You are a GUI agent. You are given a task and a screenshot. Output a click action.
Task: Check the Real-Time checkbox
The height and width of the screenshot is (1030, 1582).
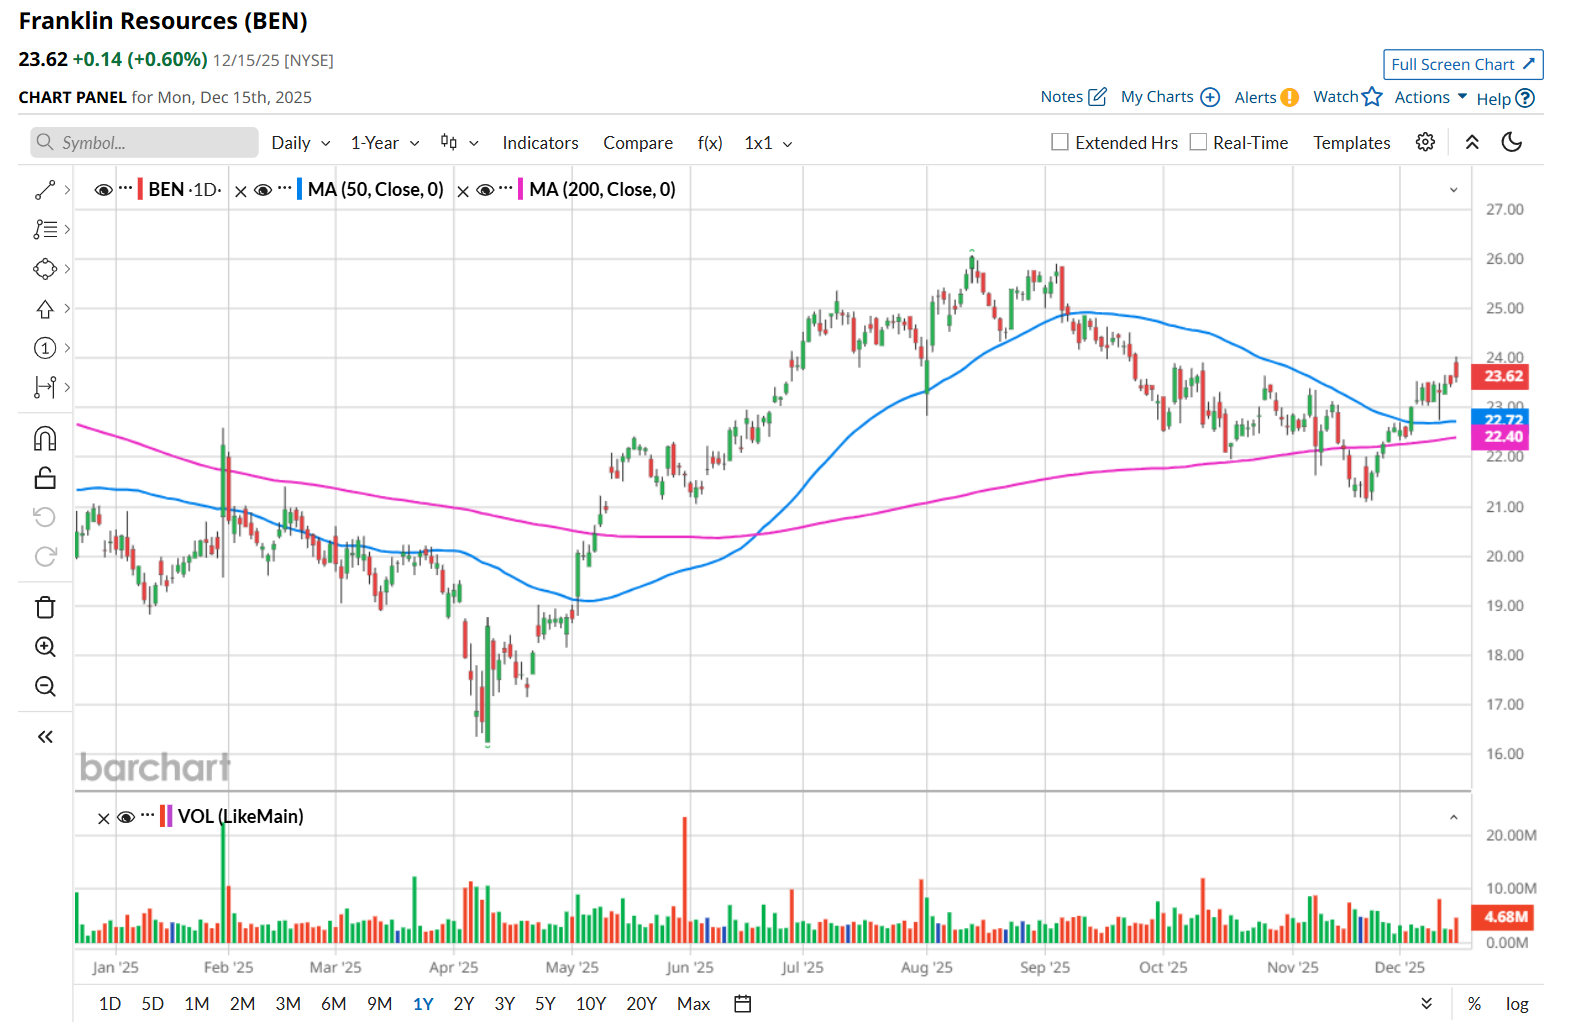click(1198, 143)
